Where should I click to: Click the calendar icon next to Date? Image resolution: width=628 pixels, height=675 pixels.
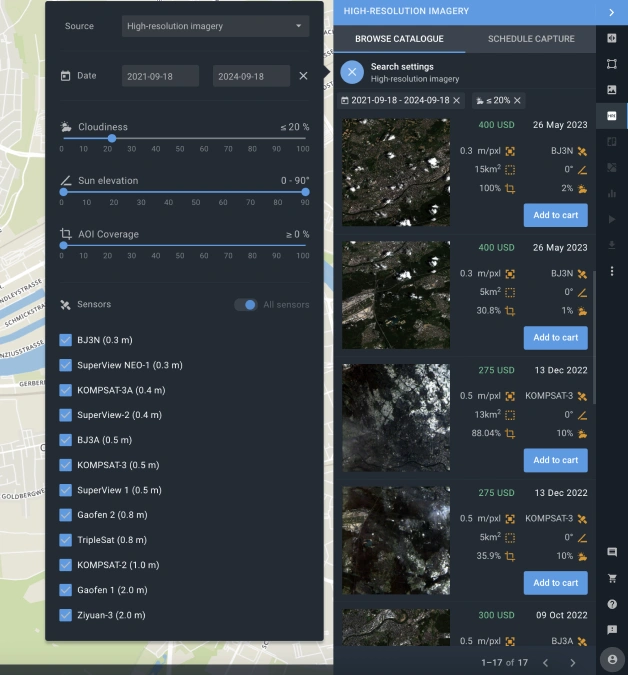coord(65,76)
